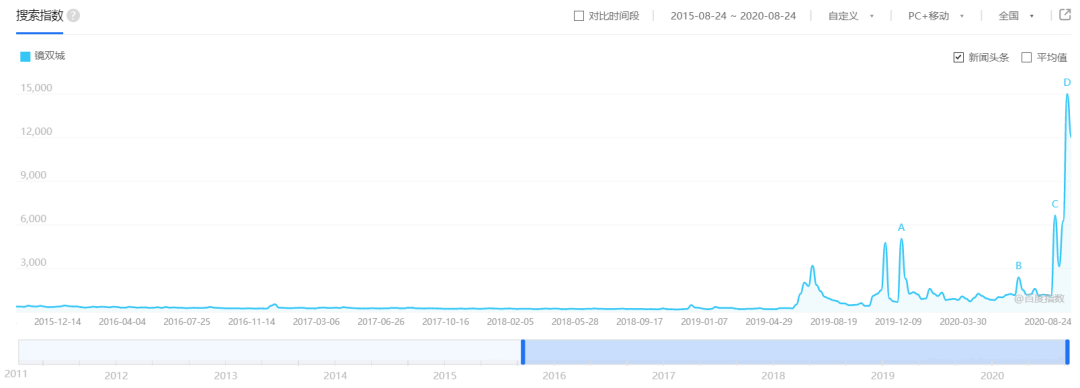Click the highlighted selected range in the timeline
This screenshot has height=388, width=1080.
coord(795,351)
